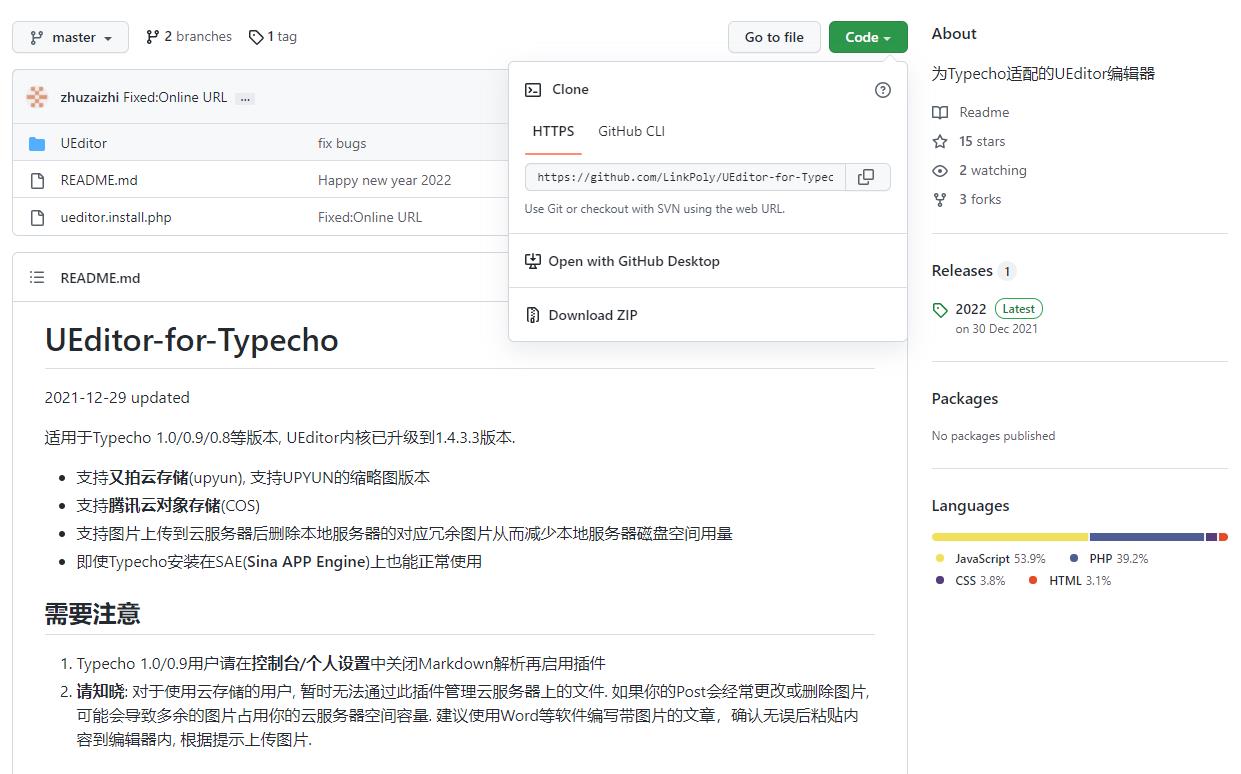Open the 2 branches link
This screenshot has width=1241, height=774.
pyautogui.click(x=189, y=36)
